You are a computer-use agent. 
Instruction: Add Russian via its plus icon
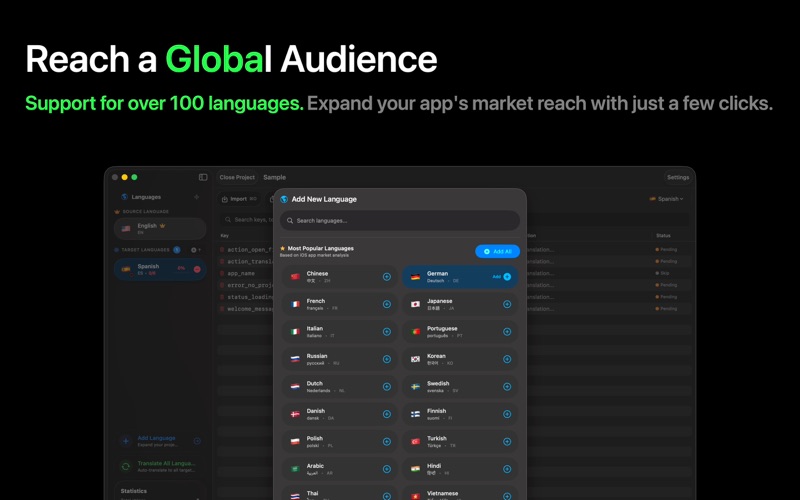coord(387,359)
